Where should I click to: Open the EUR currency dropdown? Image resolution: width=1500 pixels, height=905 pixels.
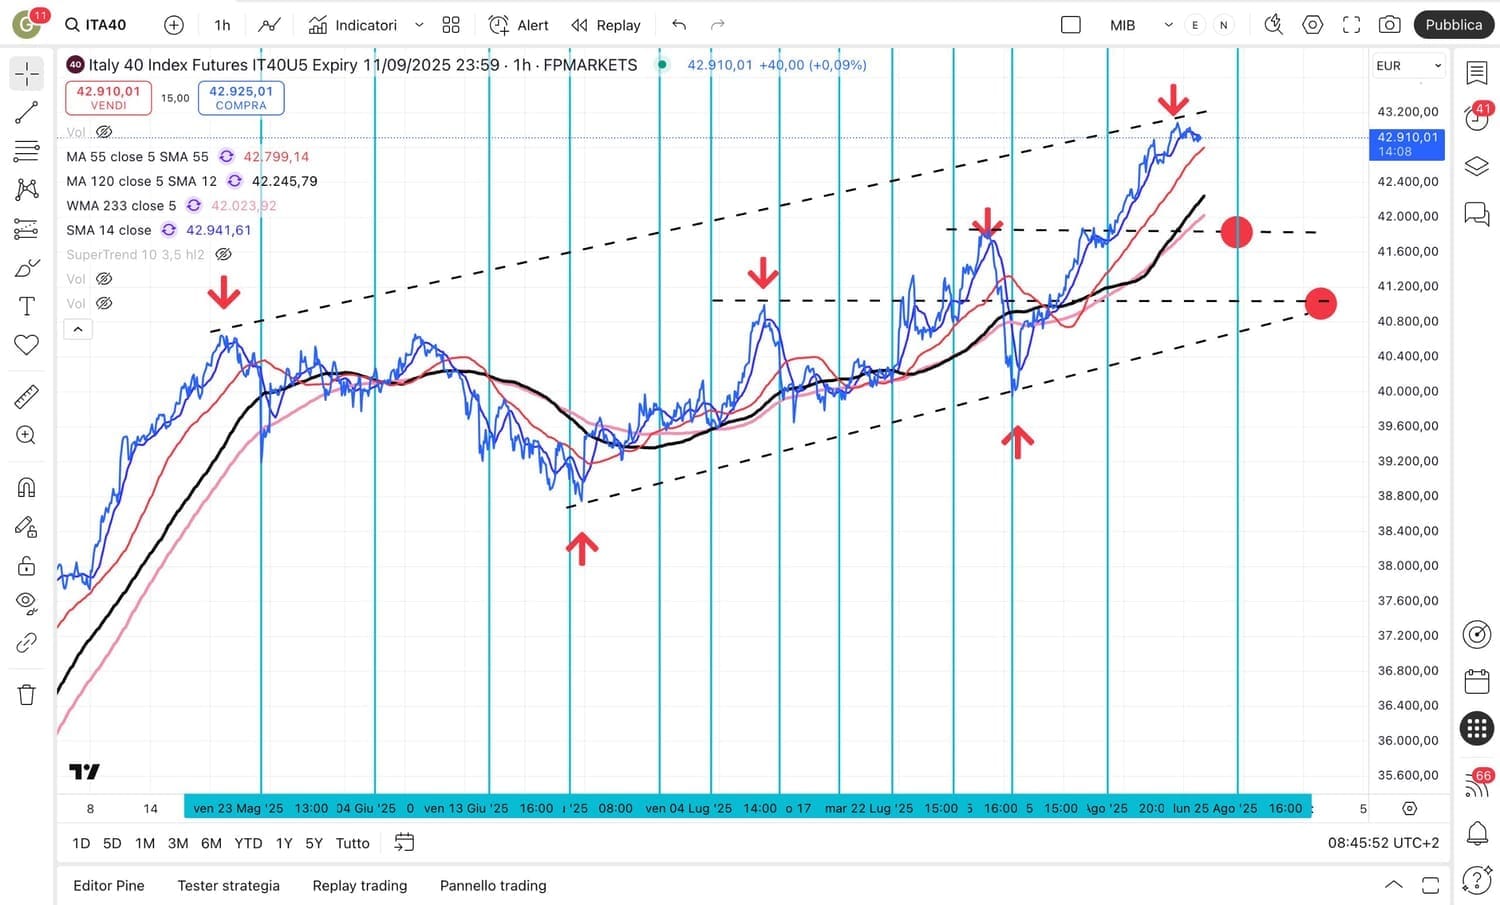(1408, 66)
